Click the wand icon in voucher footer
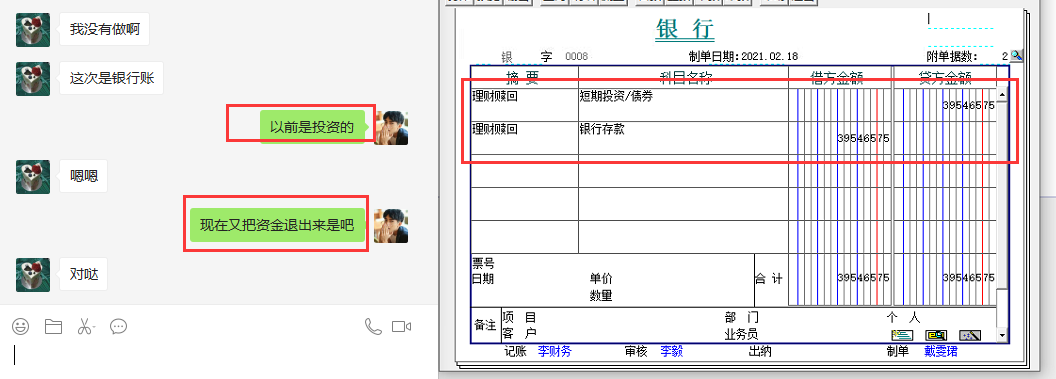 click(x=970, y=335)
